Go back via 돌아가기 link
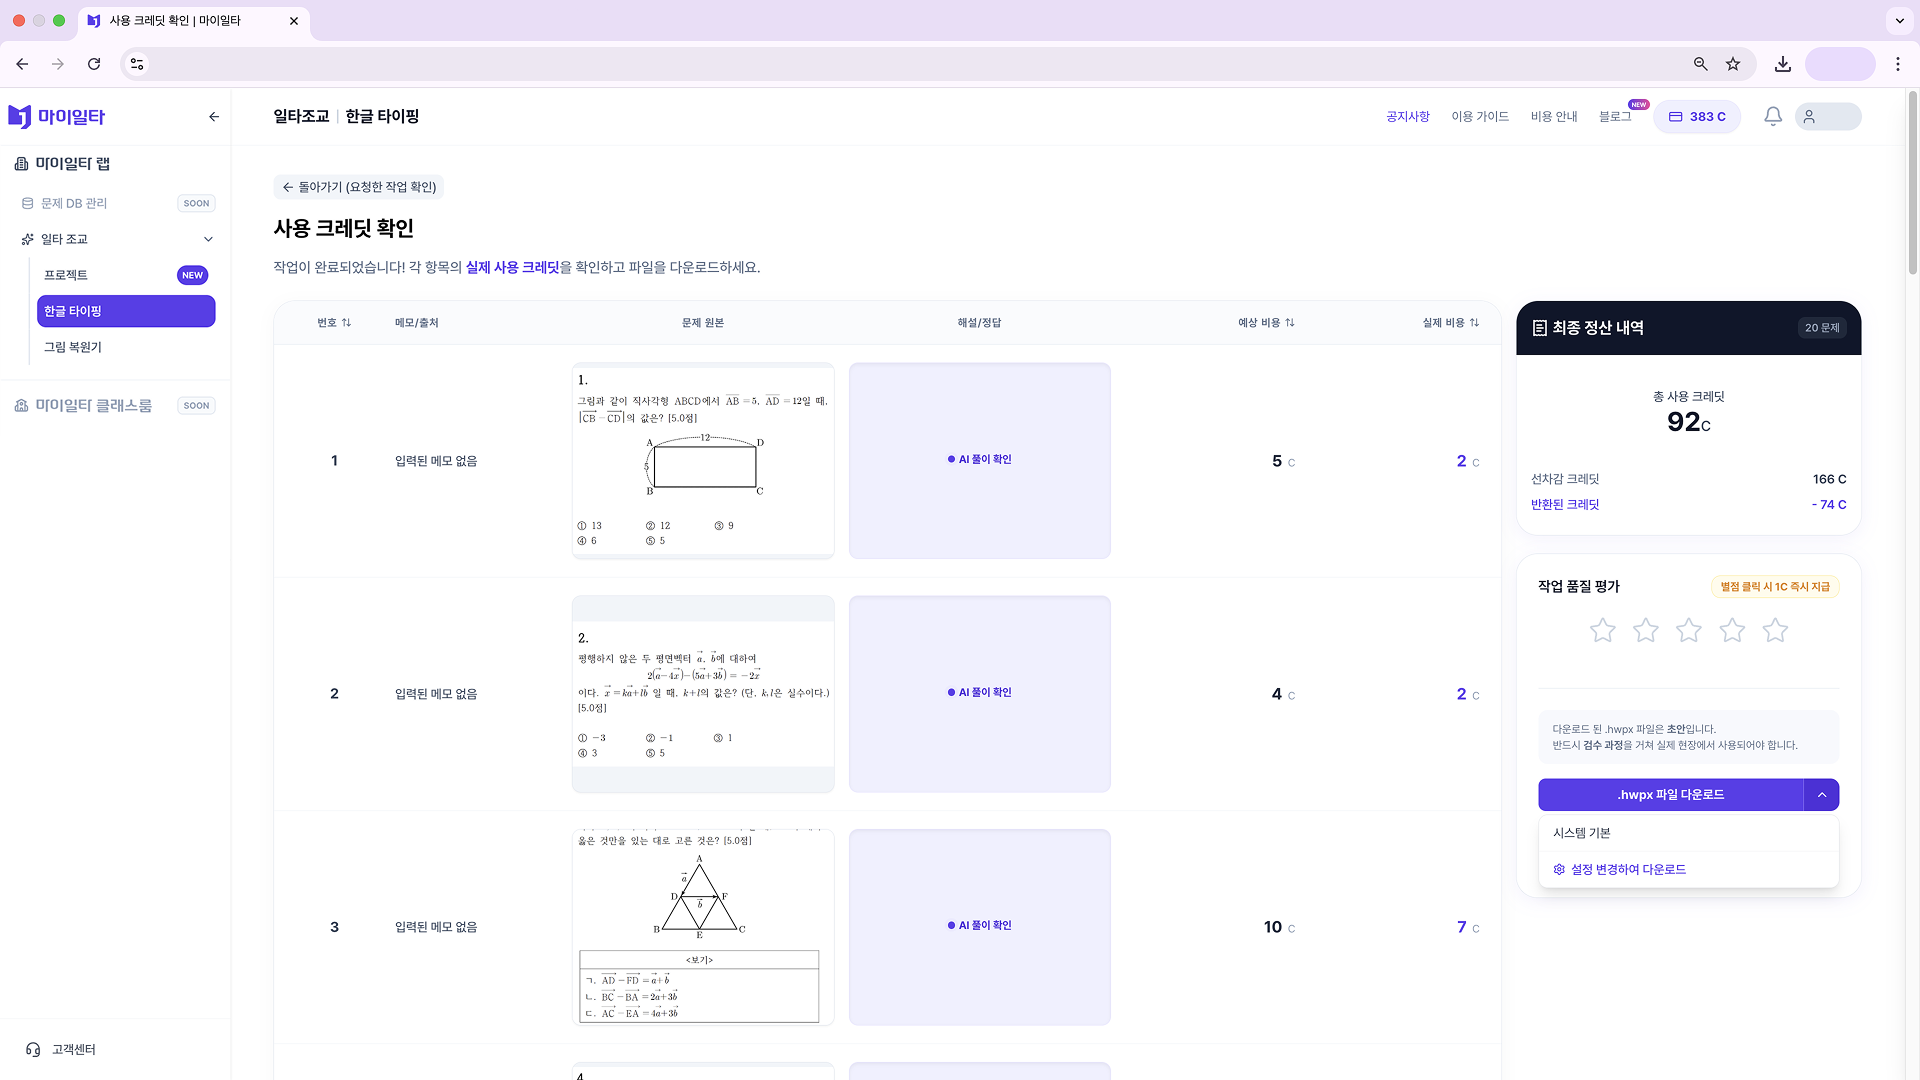The width and height of the screenshot is (1920, 1080). pyautogui.click(x=359, y=186)
